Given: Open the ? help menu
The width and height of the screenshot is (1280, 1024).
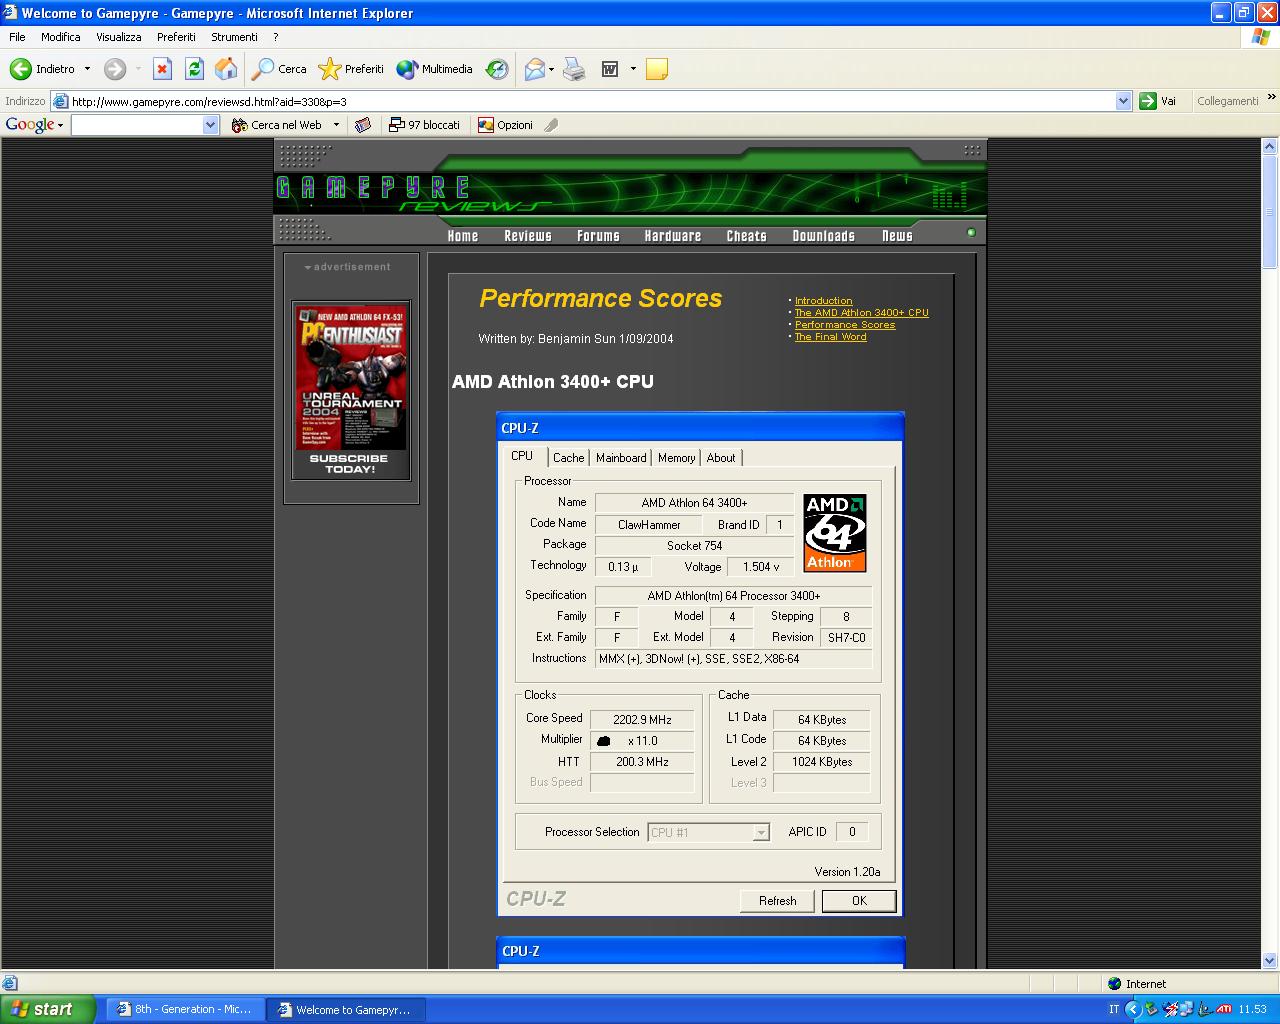Looking at the screenshot, I should (x=275, y=37).
